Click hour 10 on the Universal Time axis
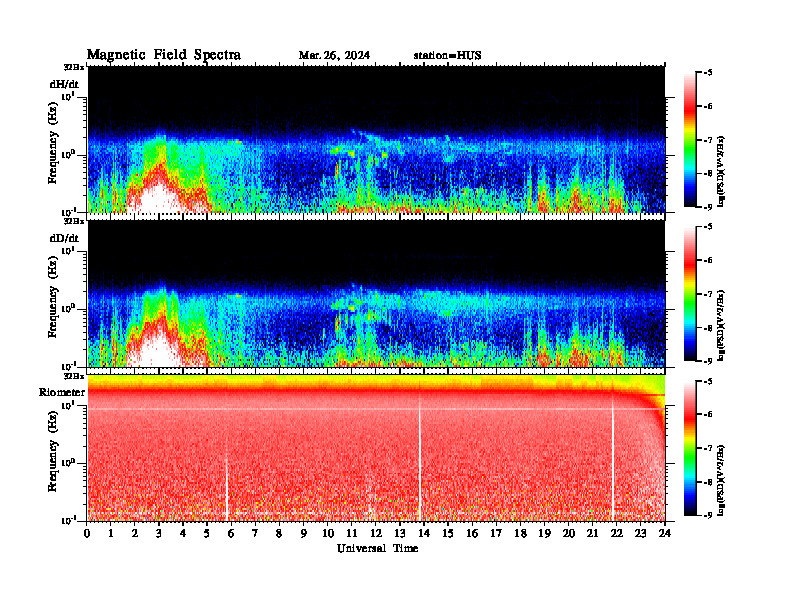The height and width of the screenshot is (612, 792). click(328, 533)
